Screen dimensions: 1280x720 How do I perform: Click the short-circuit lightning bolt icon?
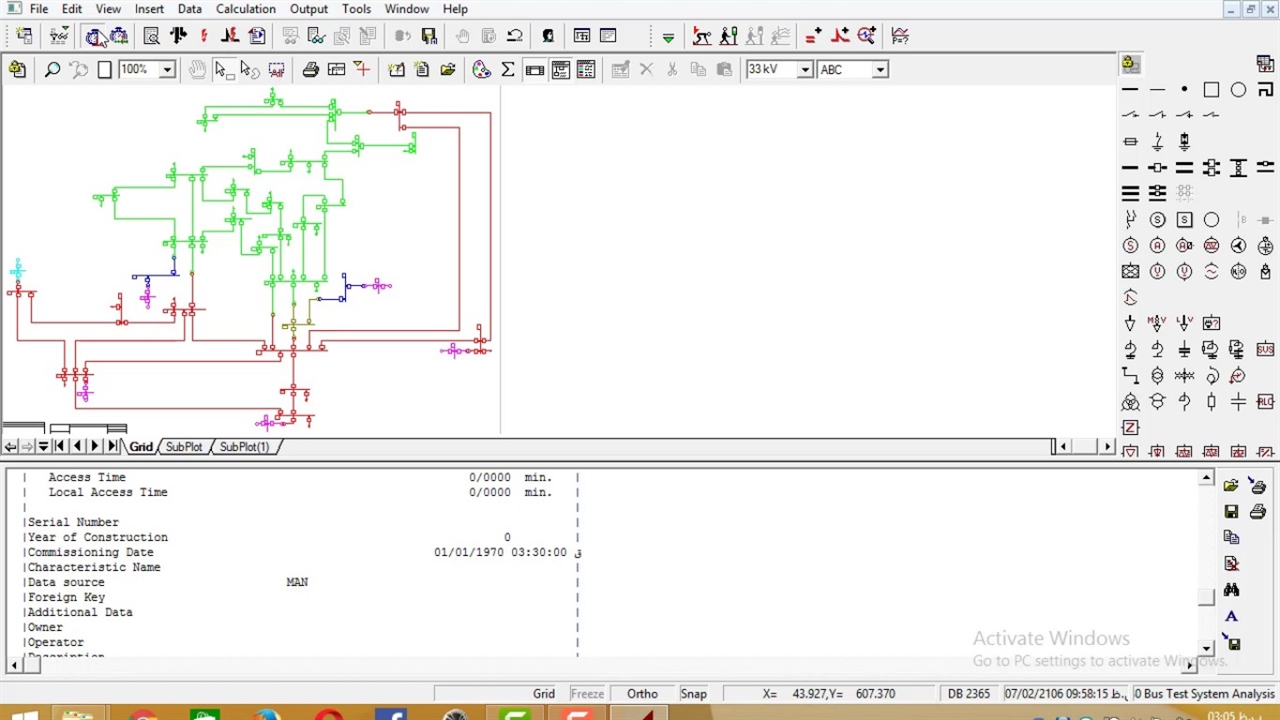[x=204, y=36]
